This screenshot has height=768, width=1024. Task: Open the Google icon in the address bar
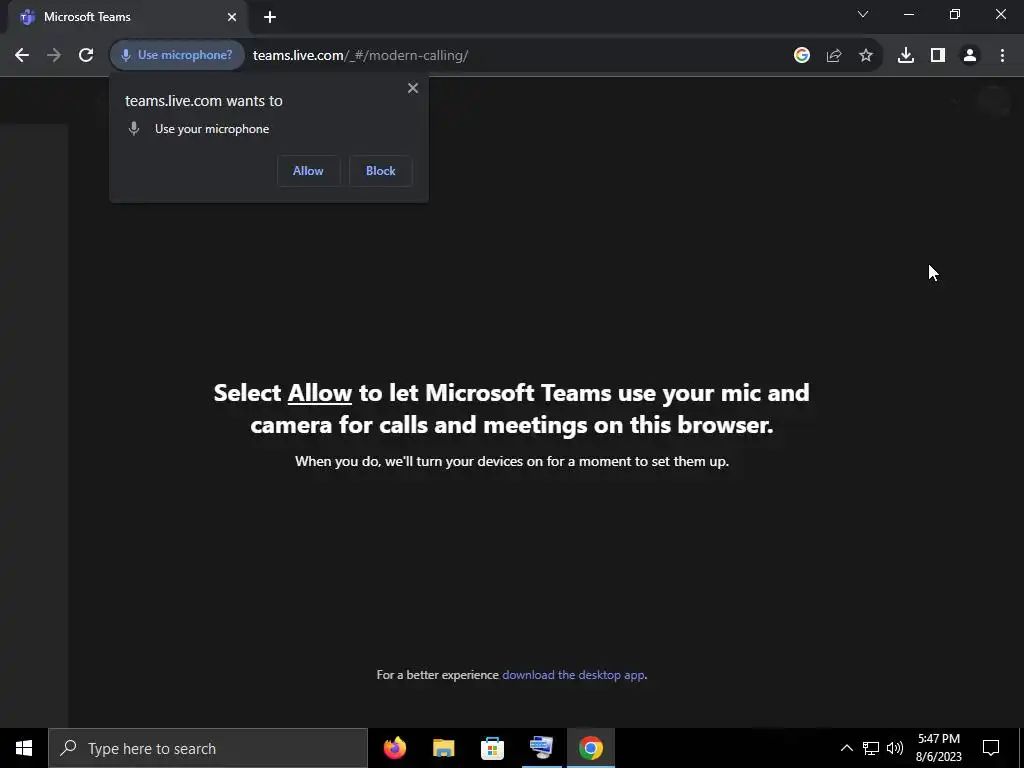[802, 56]
